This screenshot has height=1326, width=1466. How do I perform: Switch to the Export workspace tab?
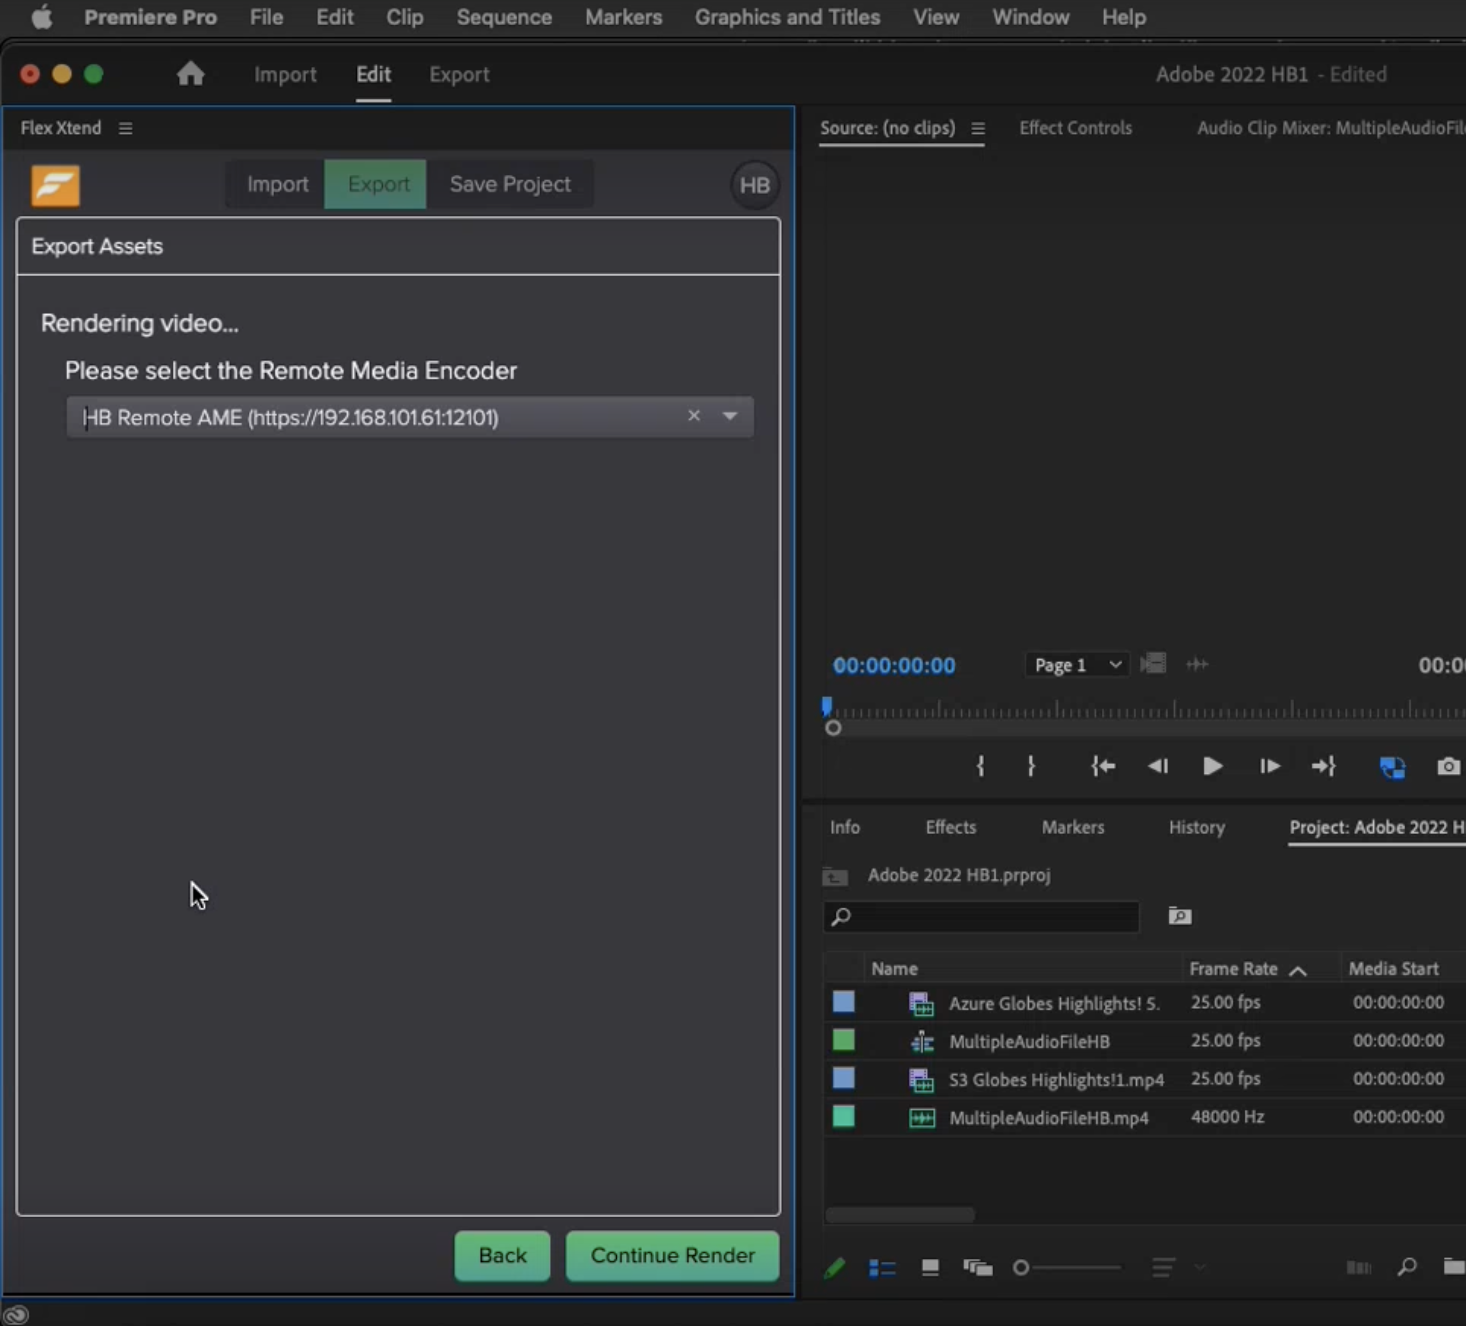[x=459, y=74]
